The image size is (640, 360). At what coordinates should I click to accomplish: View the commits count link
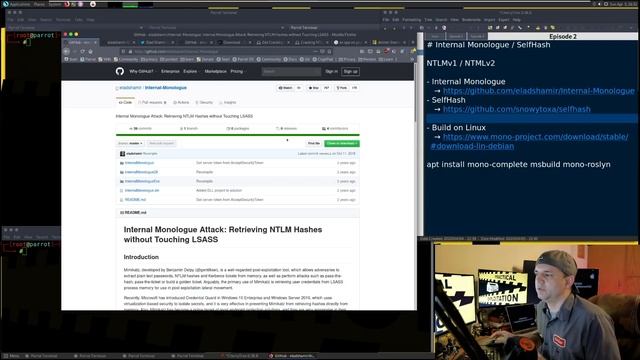(140, 129)
